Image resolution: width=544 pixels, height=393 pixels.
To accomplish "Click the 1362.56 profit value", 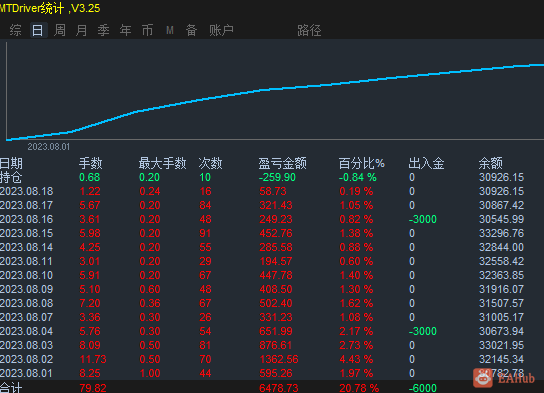I will pos(279,359).
